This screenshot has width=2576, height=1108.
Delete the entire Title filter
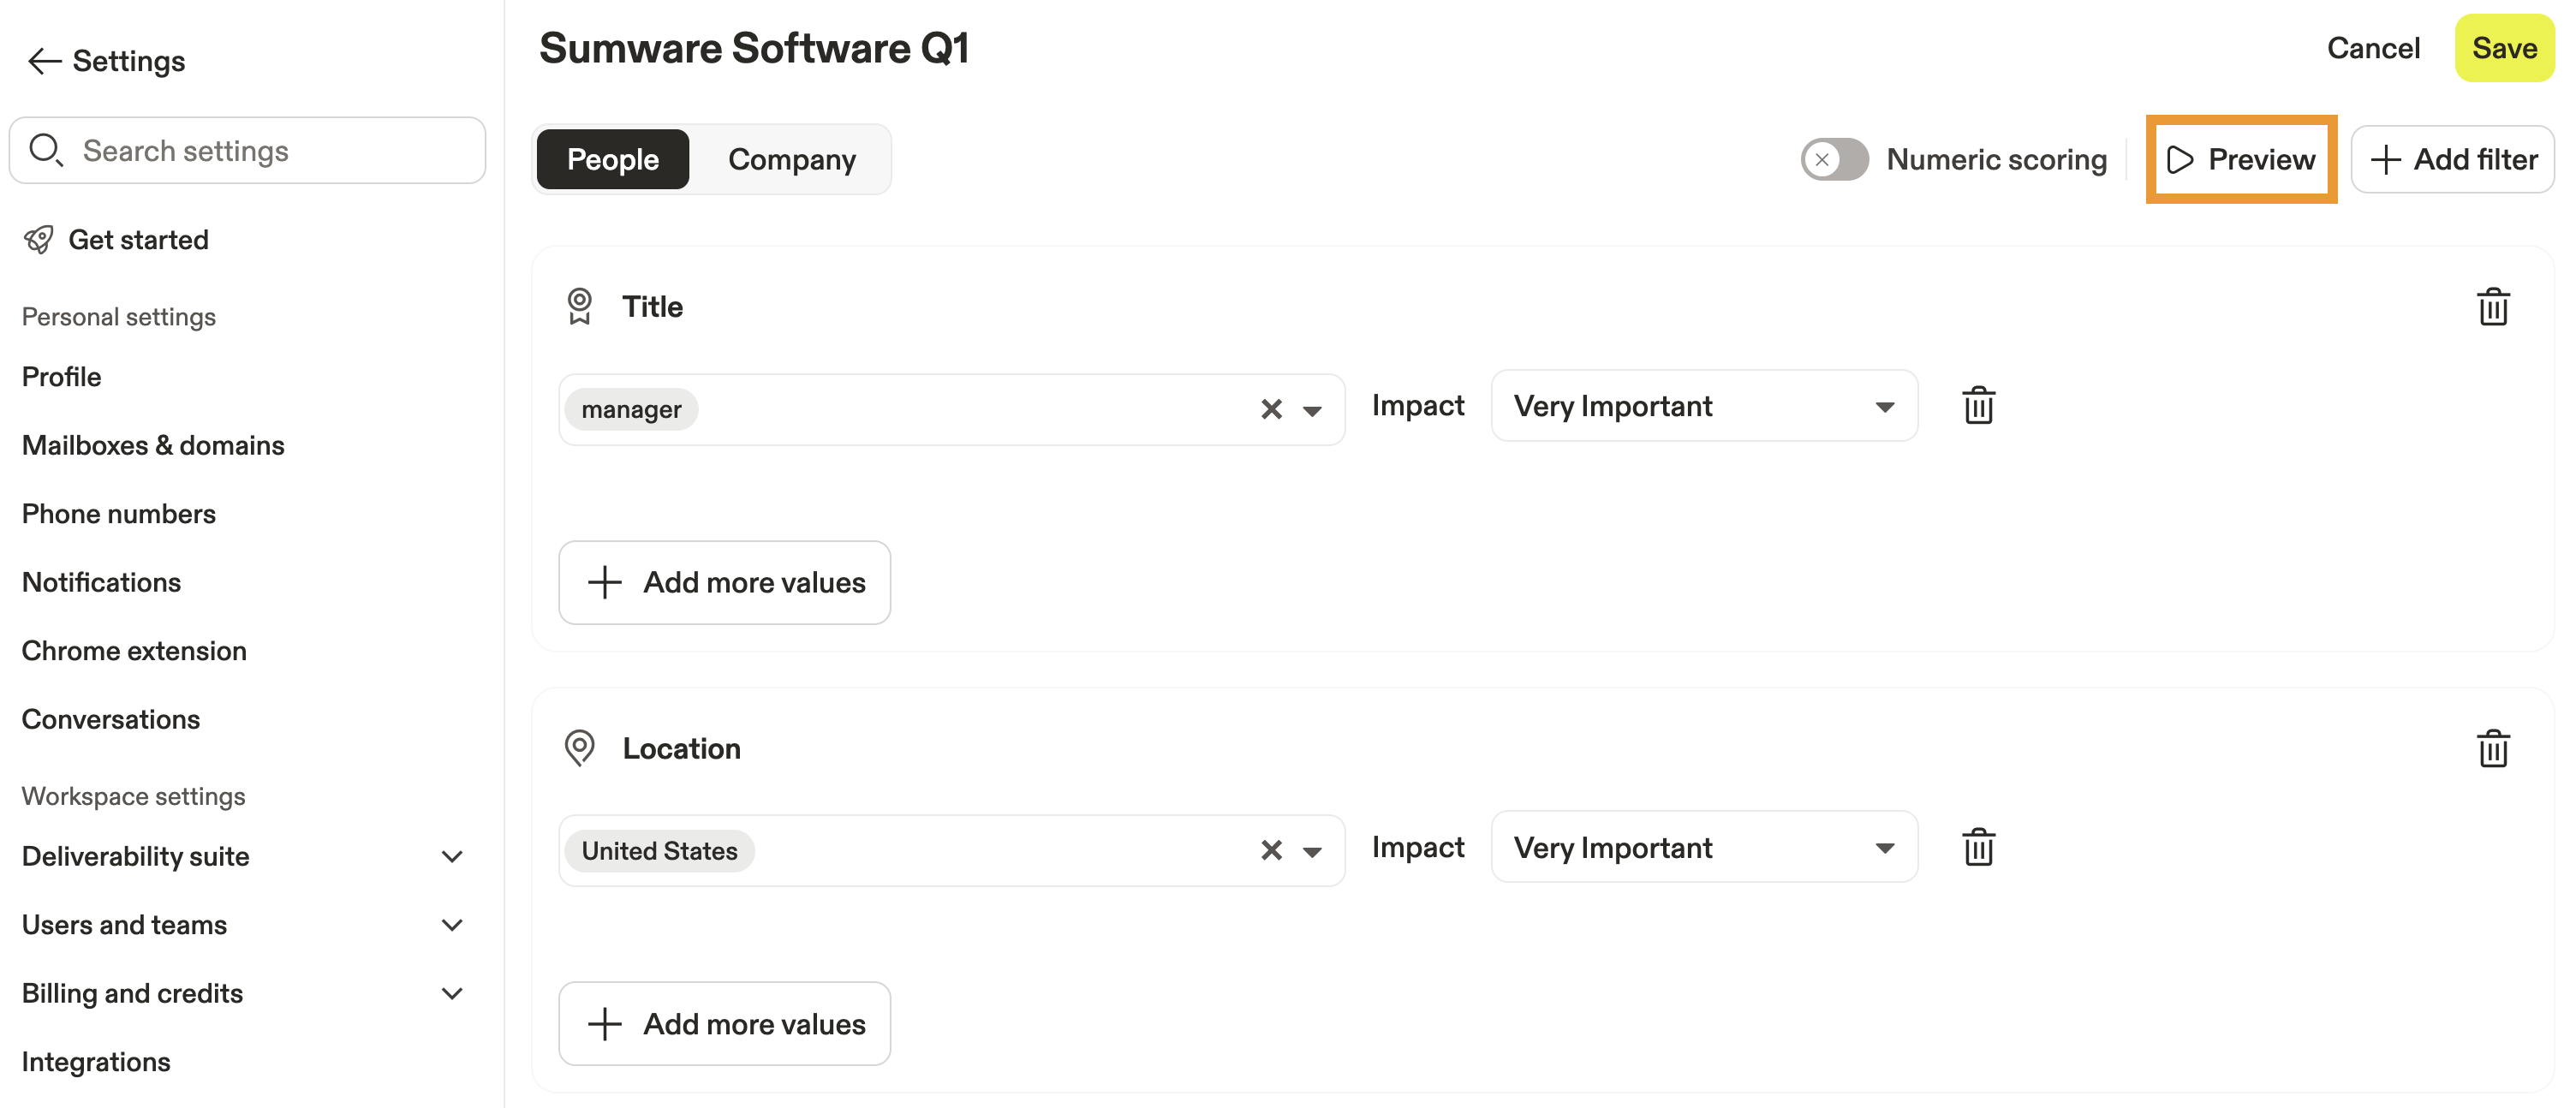pyautogui.click(x=2492, y=307)
